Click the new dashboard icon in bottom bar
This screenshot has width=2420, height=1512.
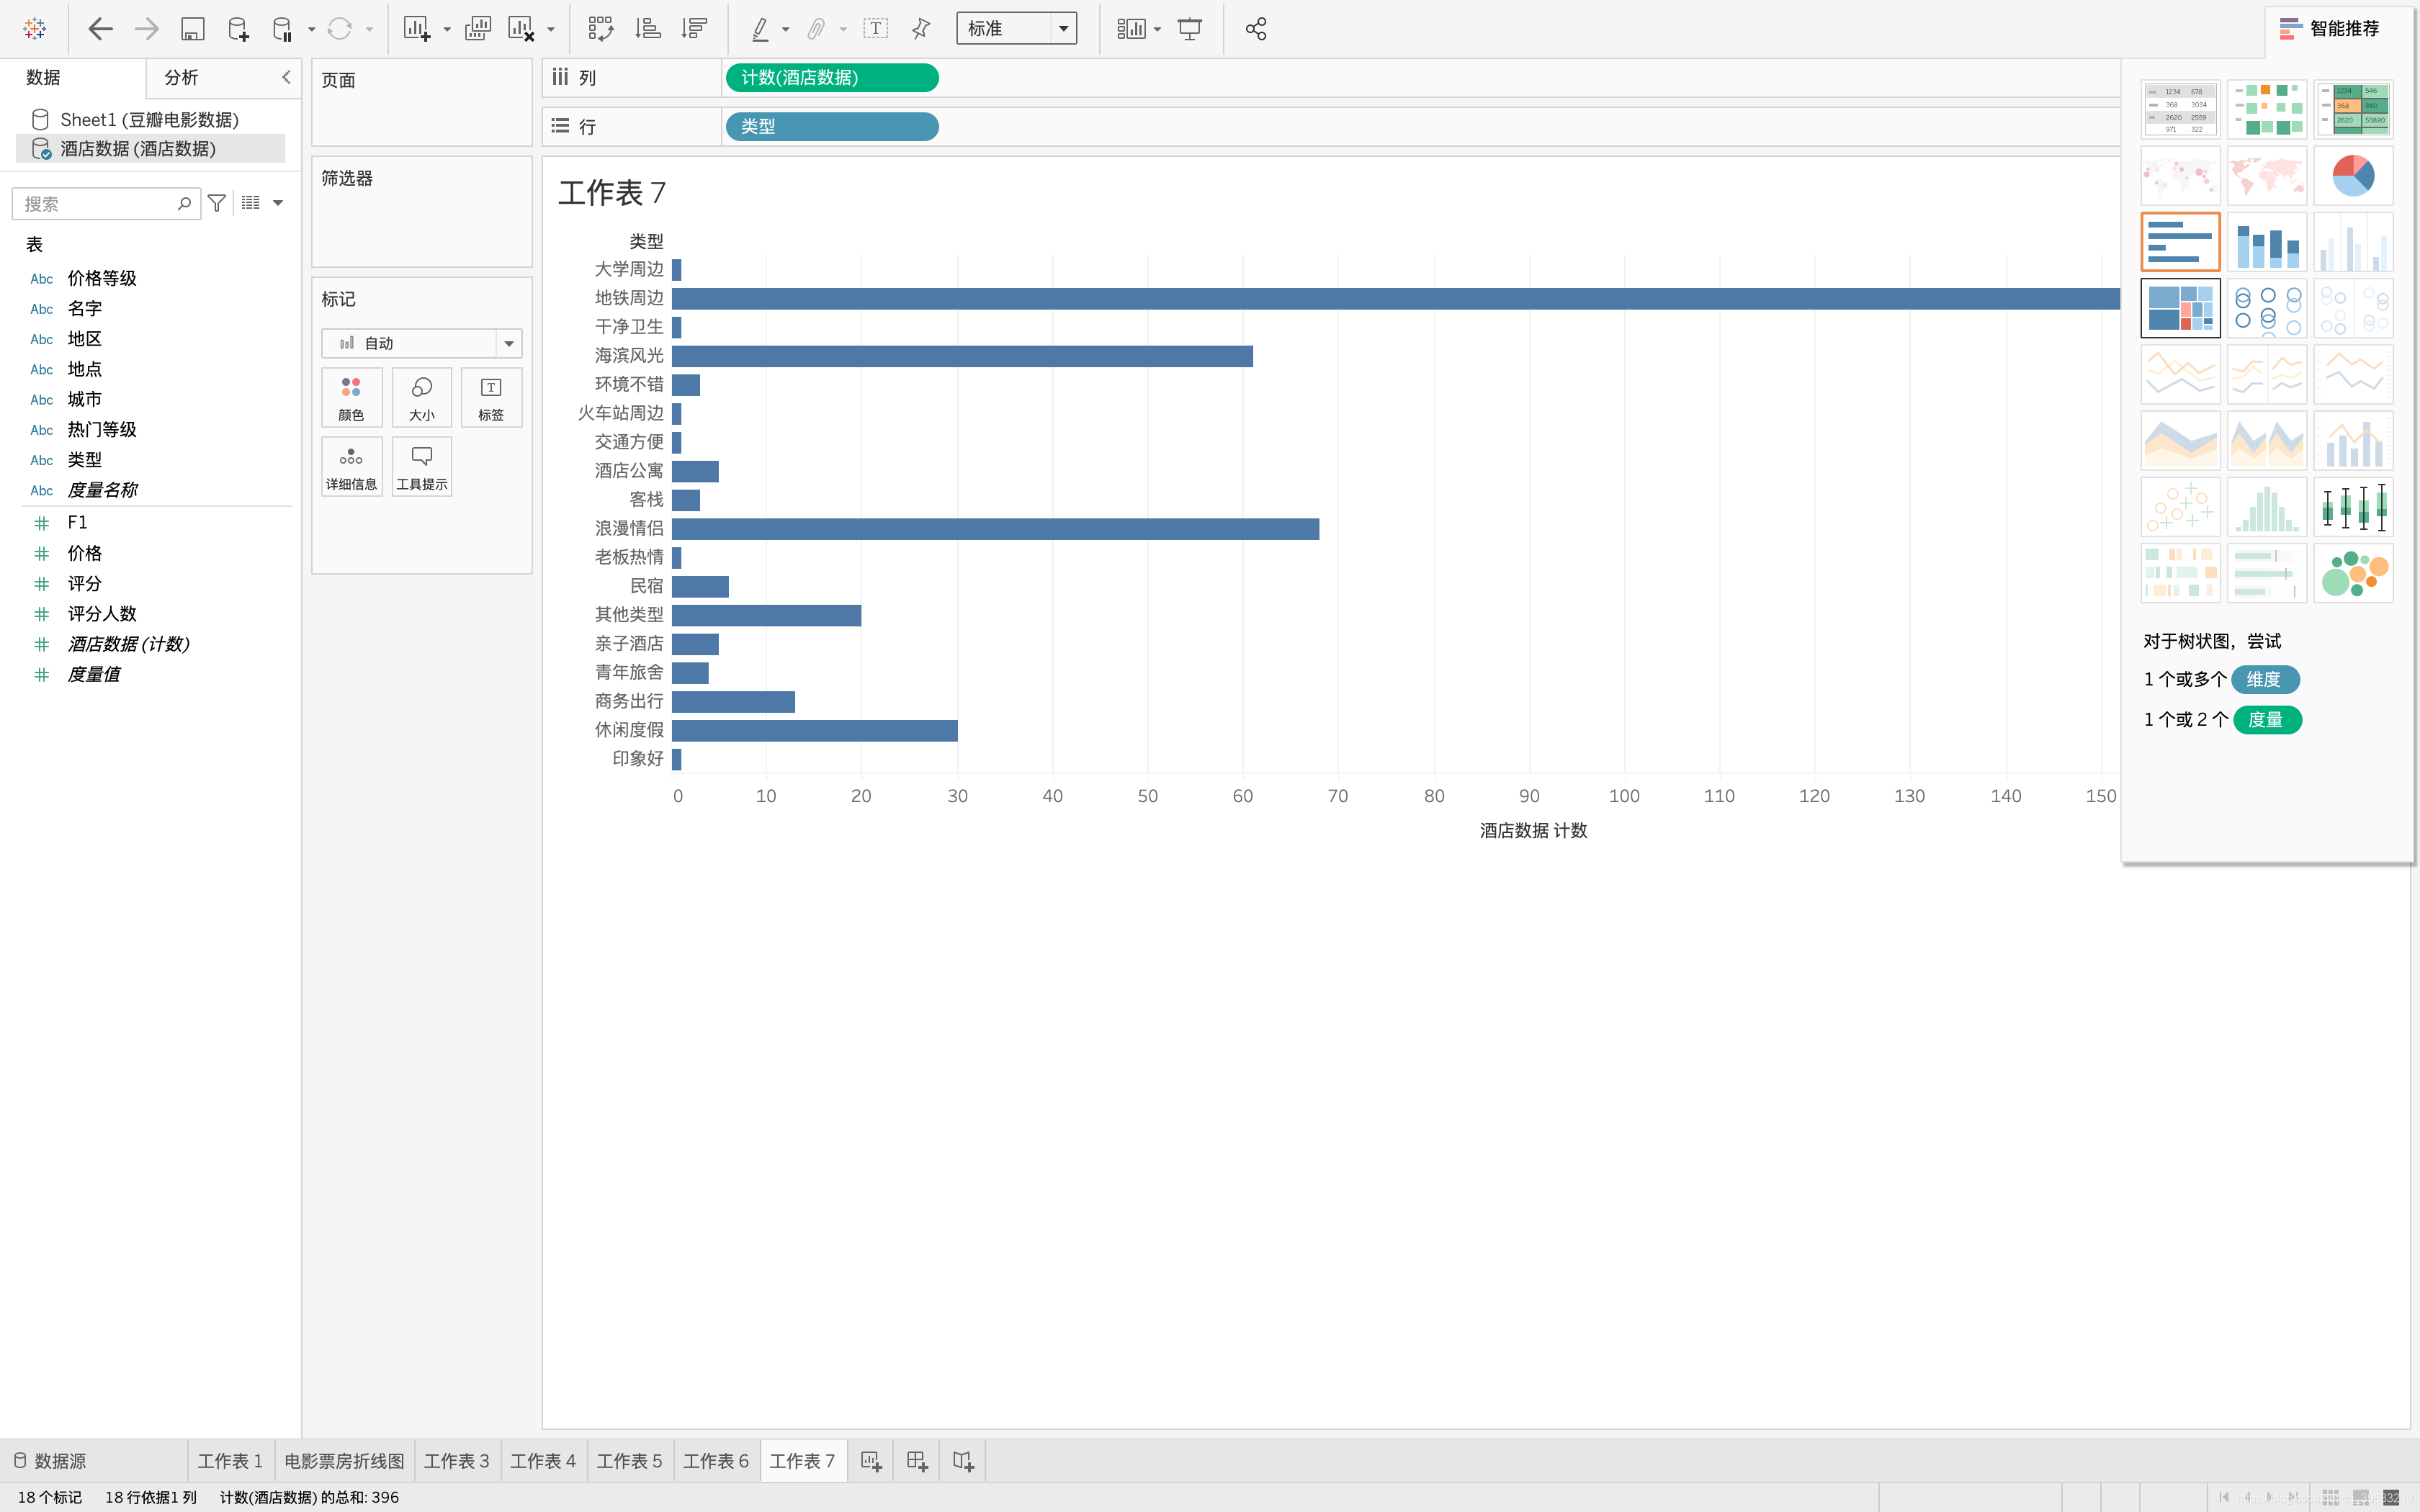(917, 1461)
